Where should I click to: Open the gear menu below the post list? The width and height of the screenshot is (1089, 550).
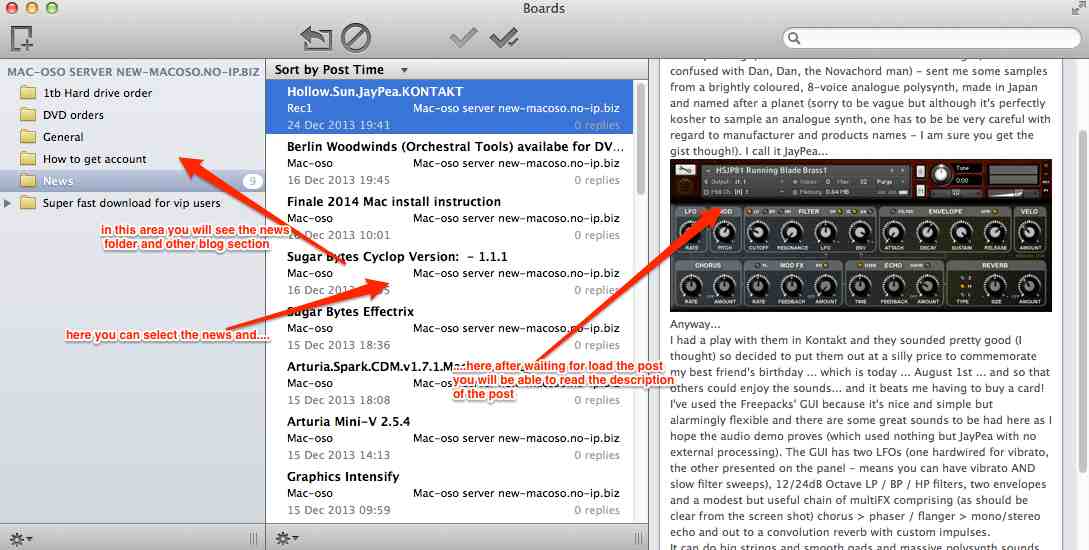pyautogui.click(x=287, y=538)
